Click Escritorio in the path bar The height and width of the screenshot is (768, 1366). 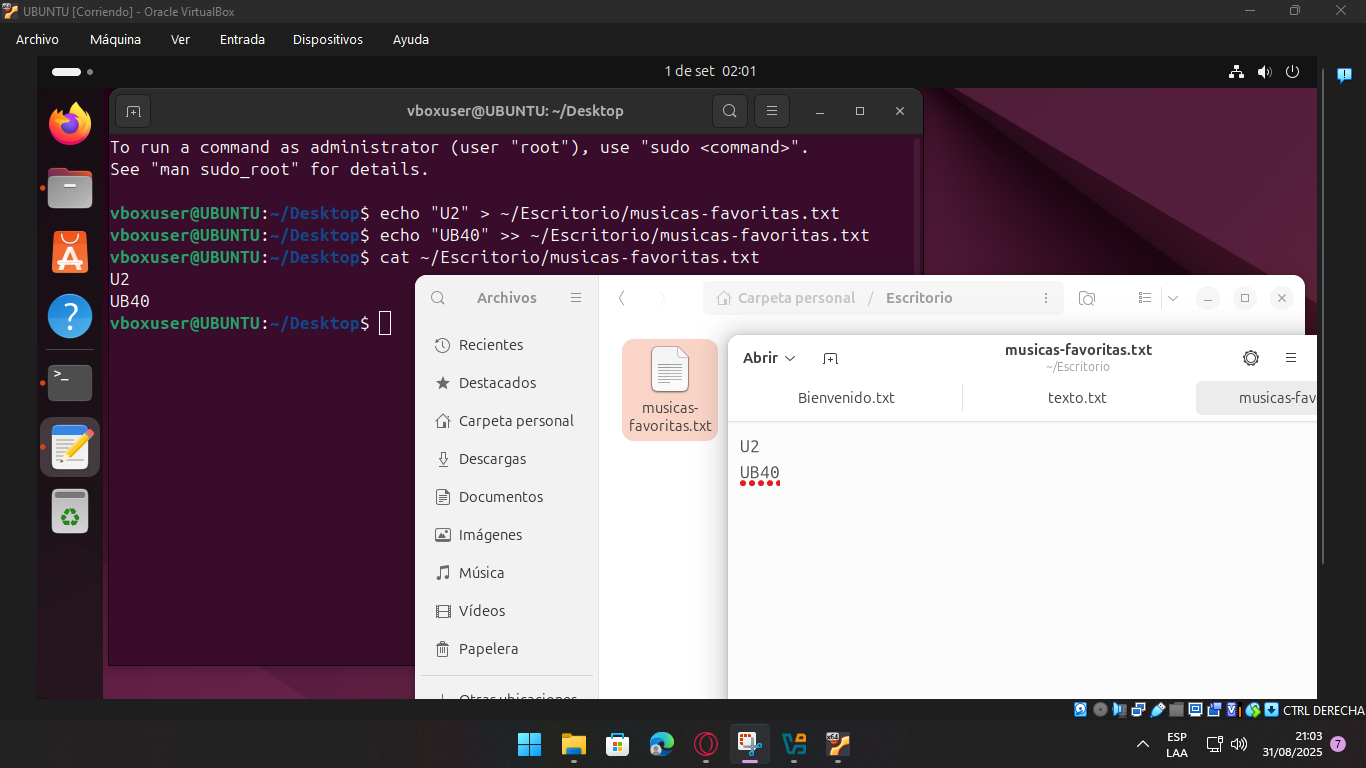pos(919,298)
